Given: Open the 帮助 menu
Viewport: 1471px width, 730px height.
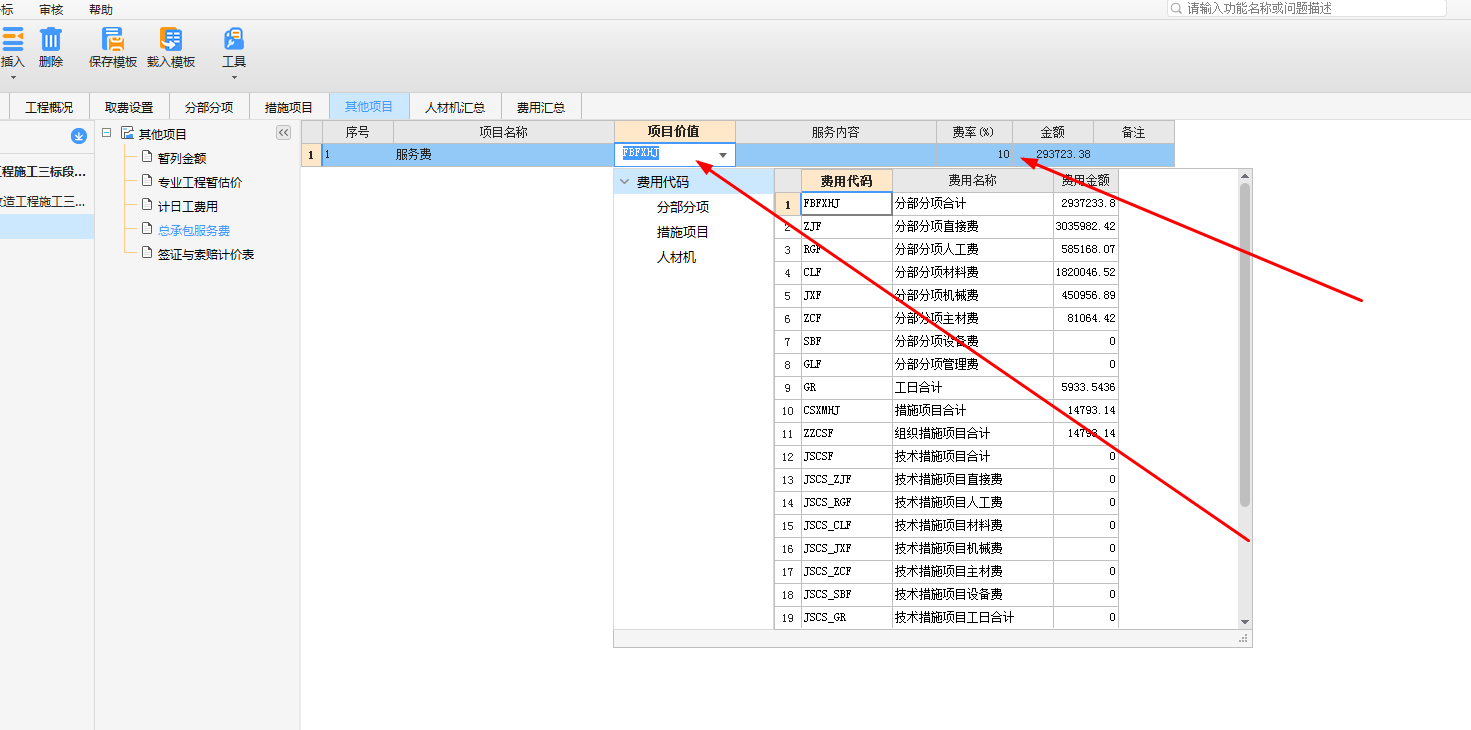Looking at the screenshot, I should click(x=101, y=9).
